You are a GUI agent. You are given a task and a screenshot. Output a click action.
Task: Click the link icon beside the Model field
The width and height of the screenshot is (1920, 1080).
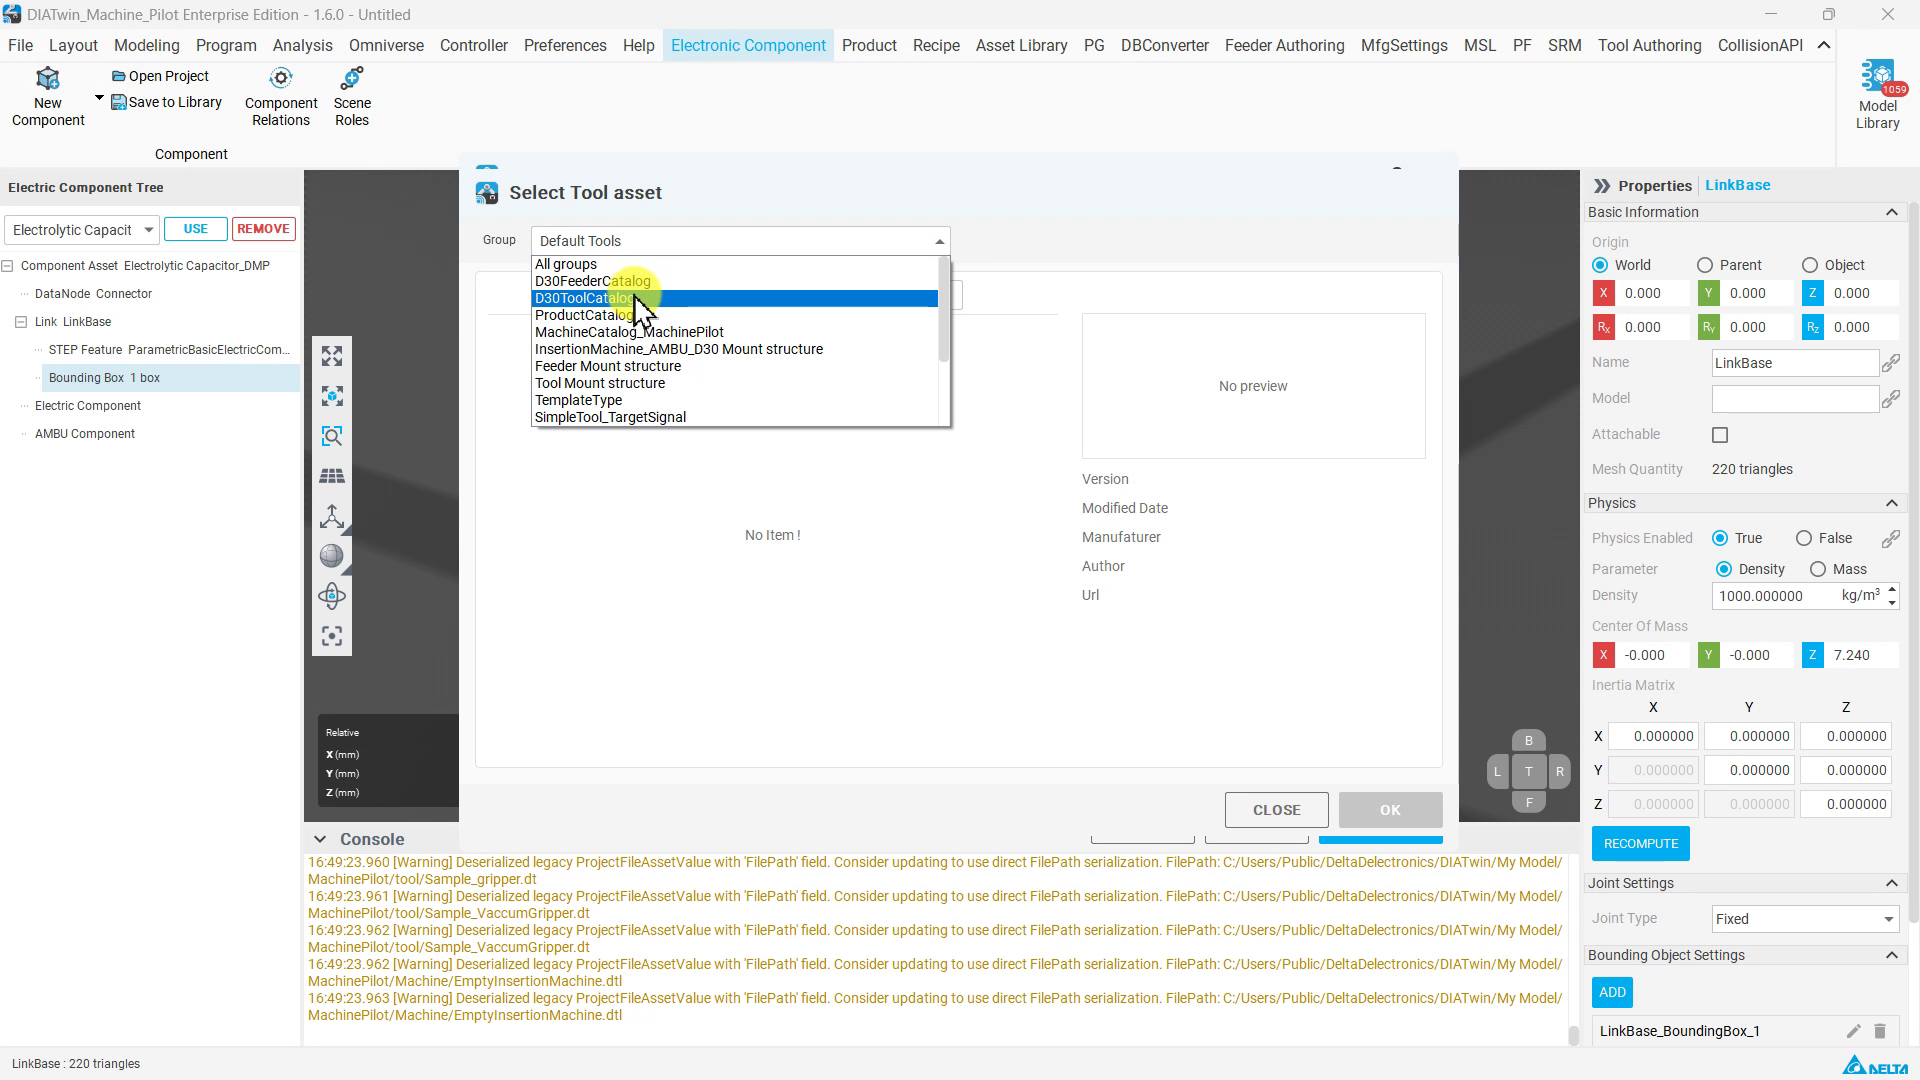[x=1890, y=399]
